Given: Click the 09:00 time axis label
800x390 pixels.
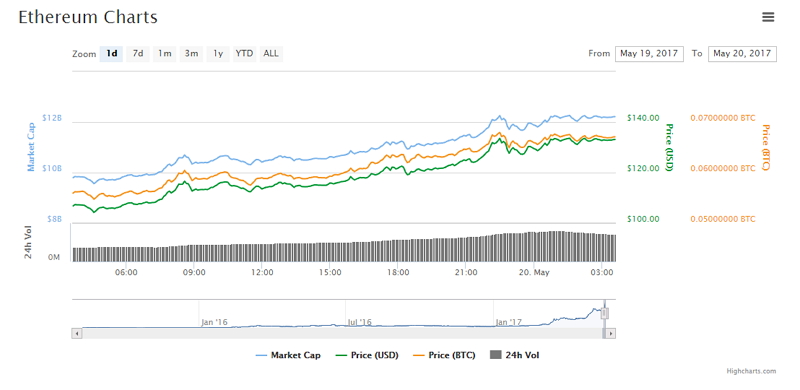Looking at the screenshot, I should pyautogui.click(x=194, y=272).
